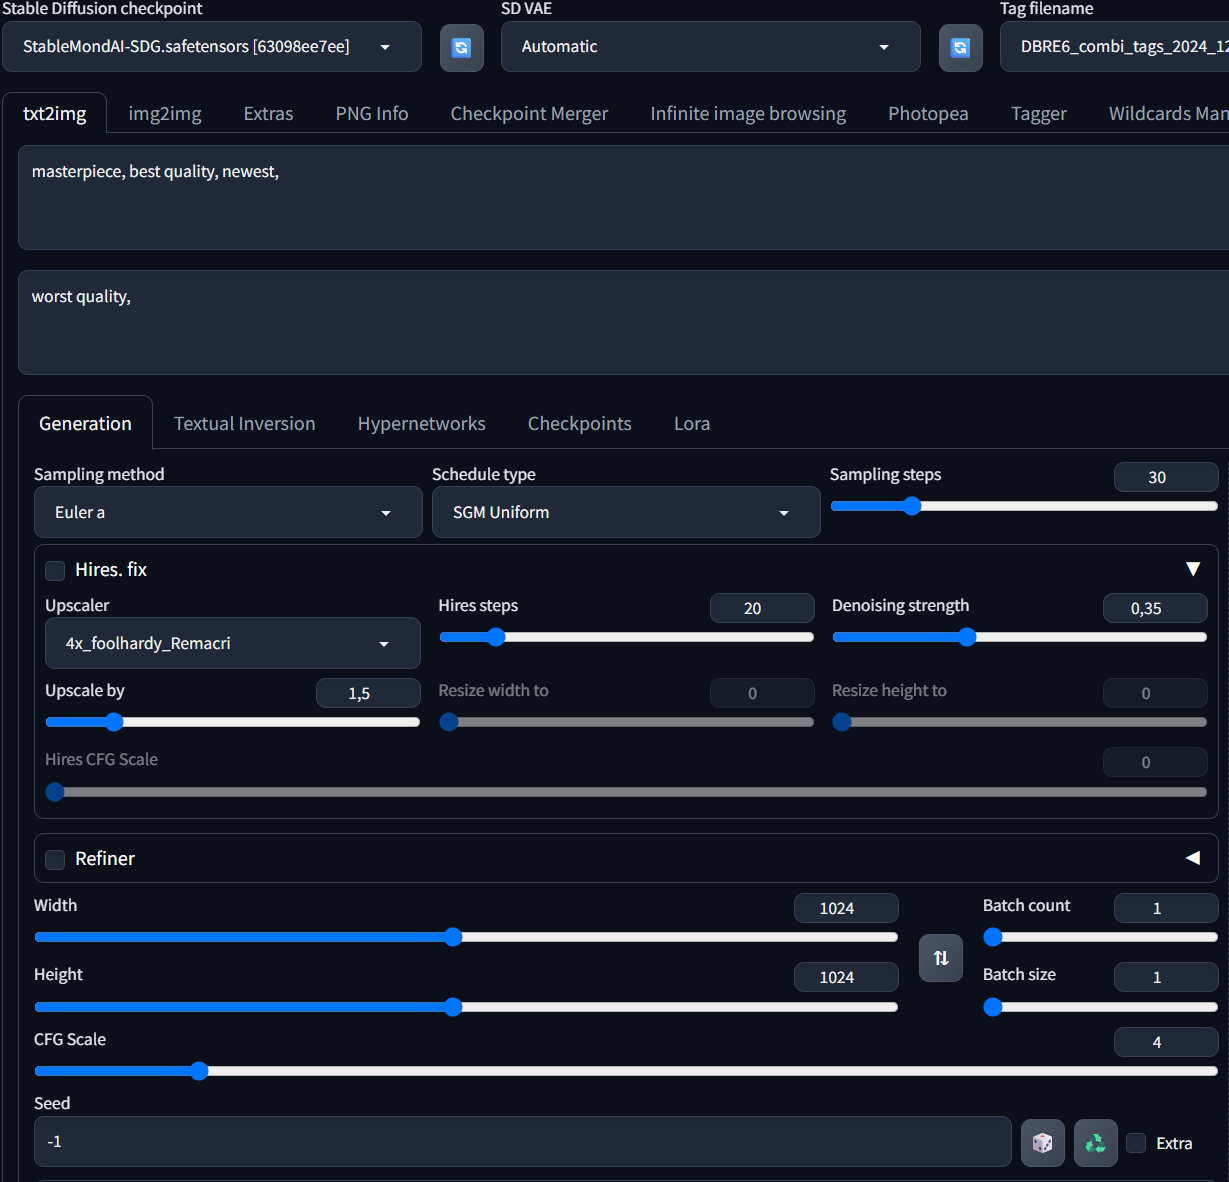
Task: Refresh the Stable Diffusion checkpoint list
Action: (x=461, y=47)
